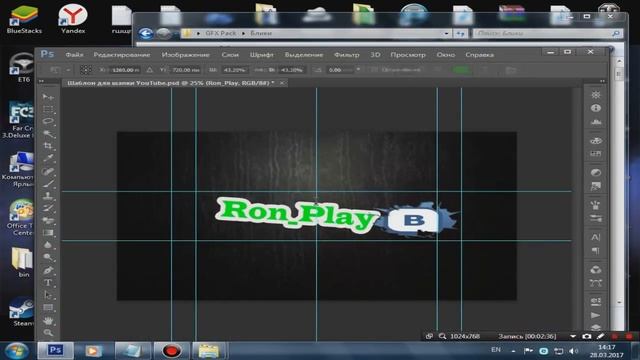Expand the right panel dock double arrows
Screen dimensions: 640x360
click(602, 81)
